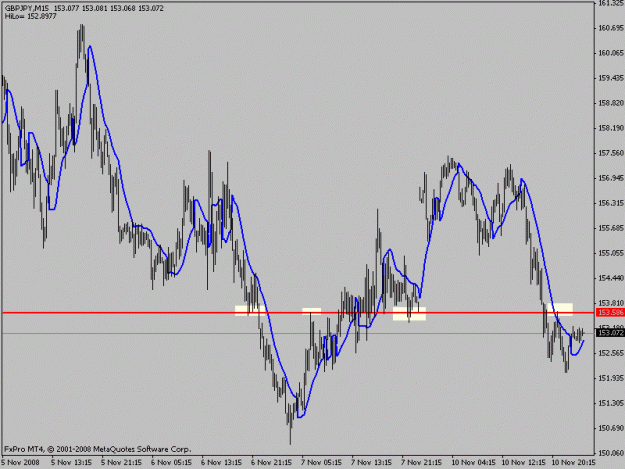
Task: Click the 156.945 price scale label
Action: 611,178
